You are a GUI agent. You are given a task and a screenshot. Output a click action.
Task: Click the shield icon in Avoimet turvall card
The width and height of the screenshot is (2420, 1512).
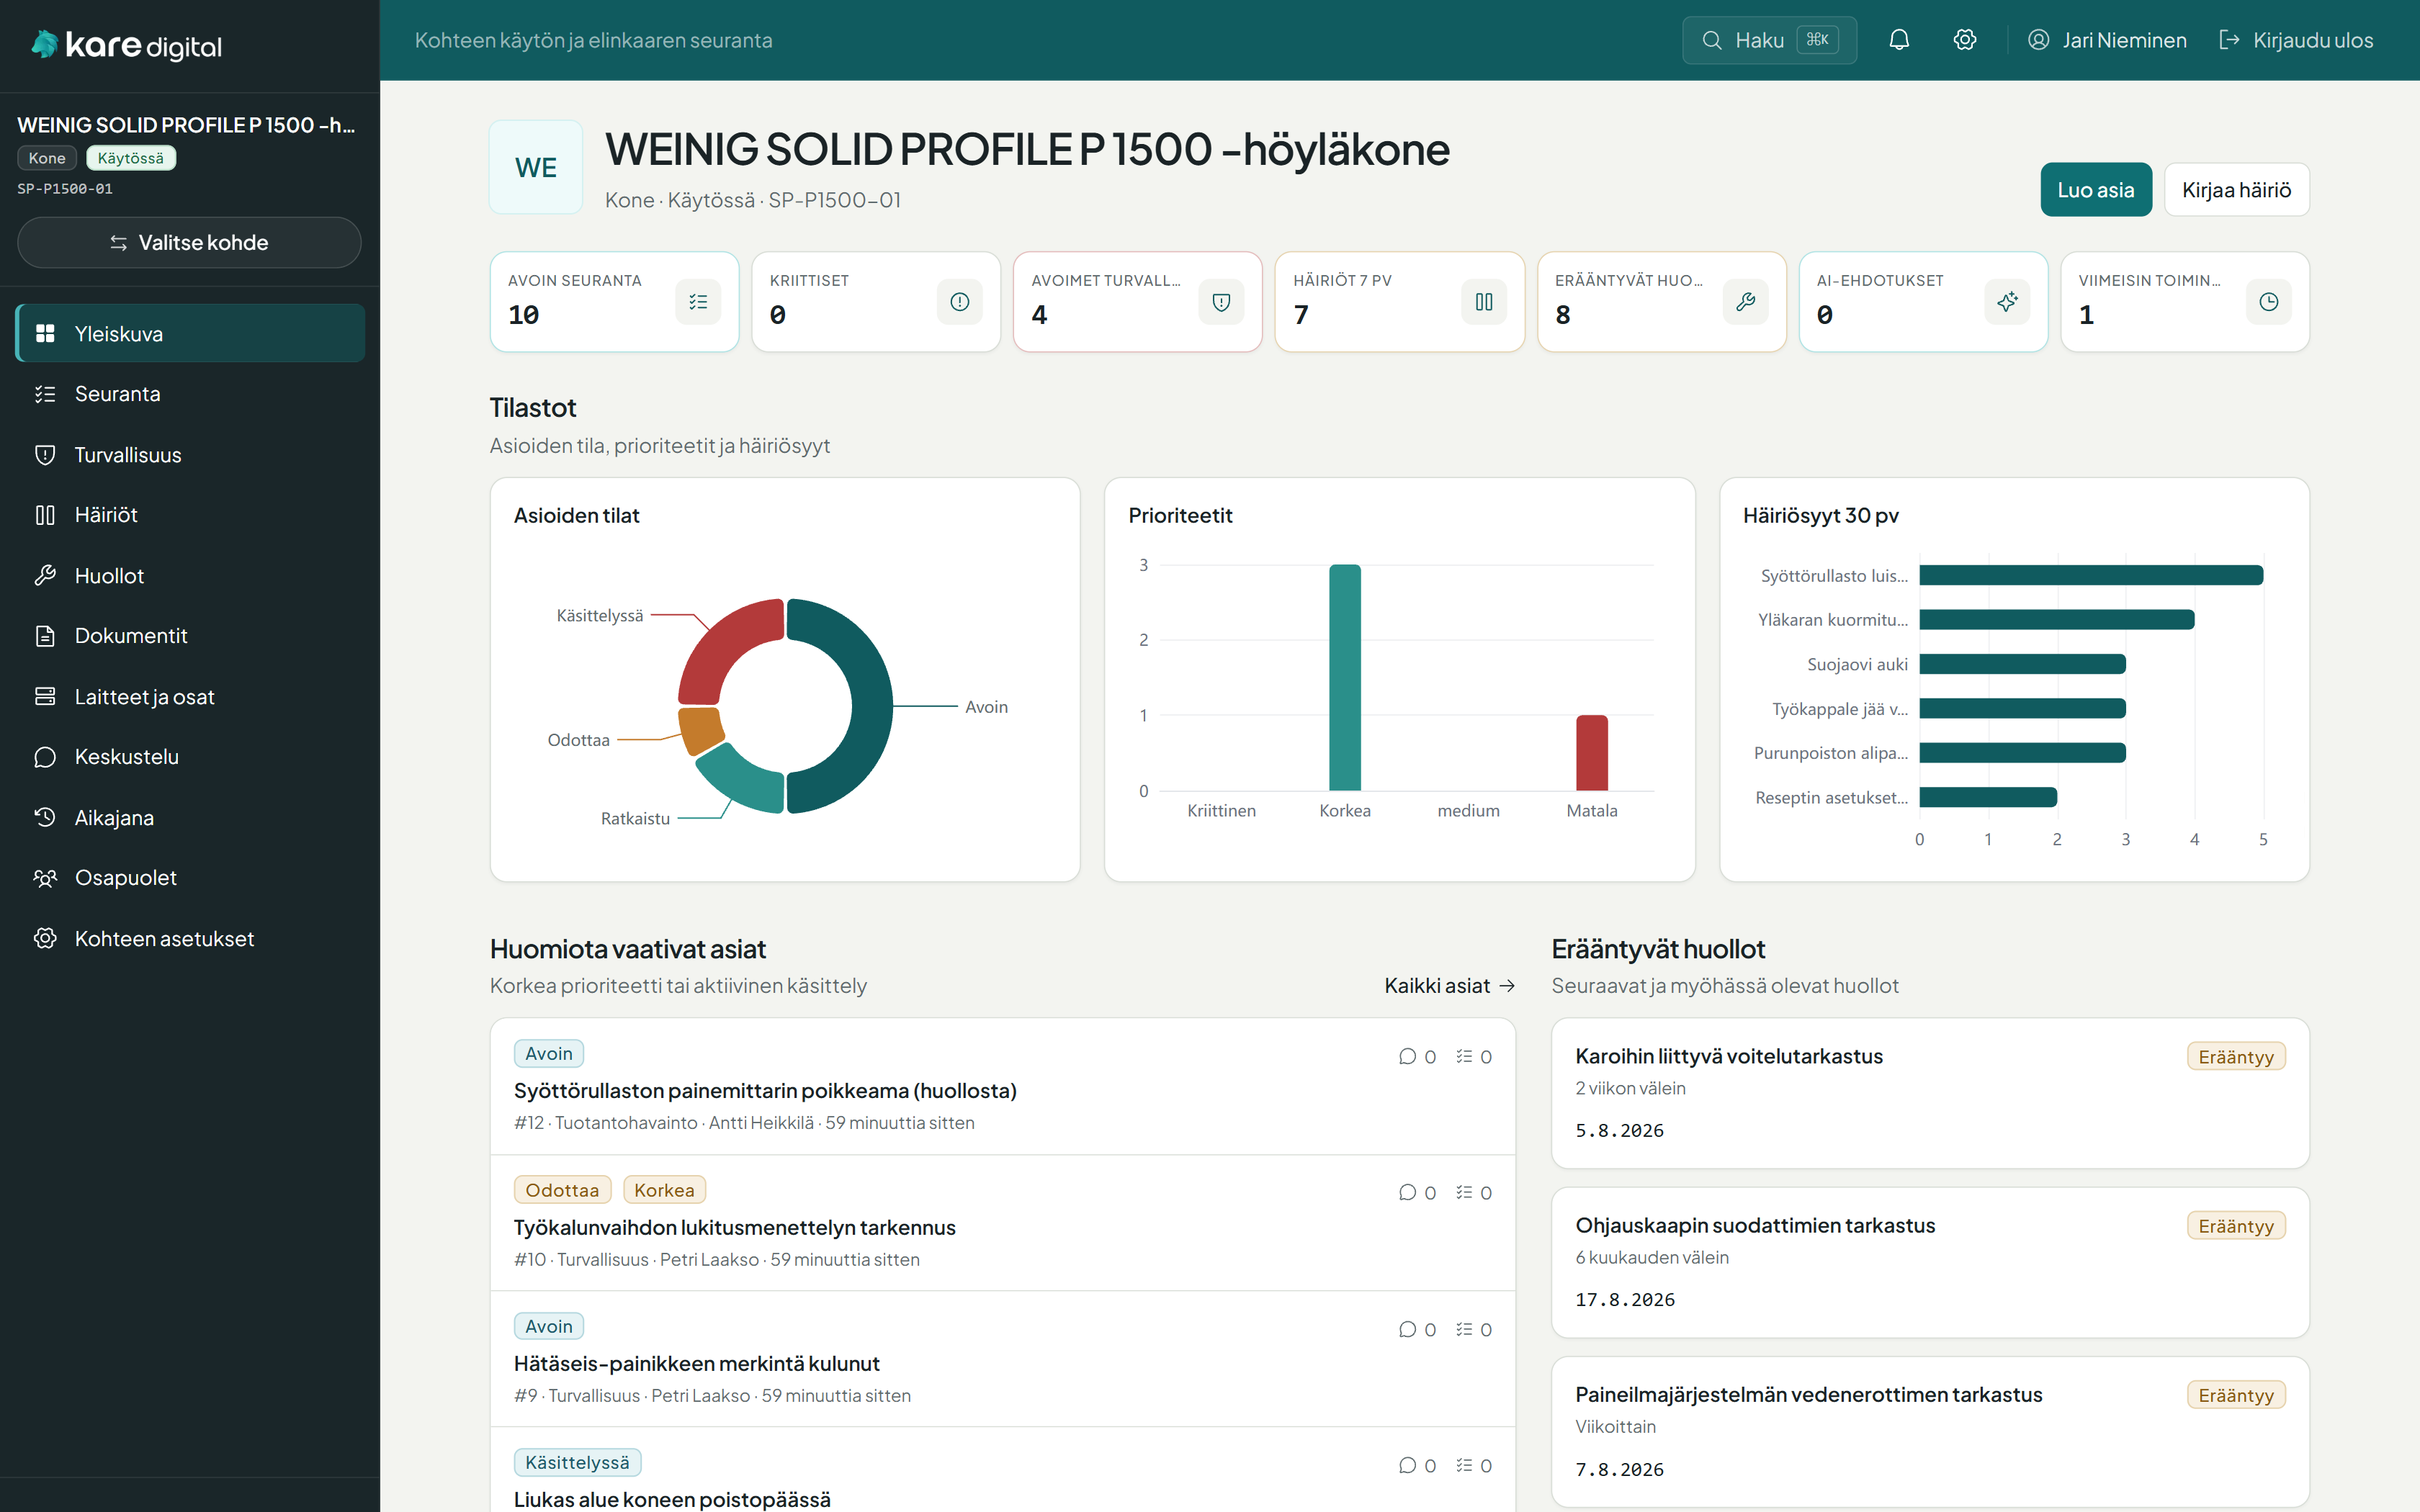1221,302
